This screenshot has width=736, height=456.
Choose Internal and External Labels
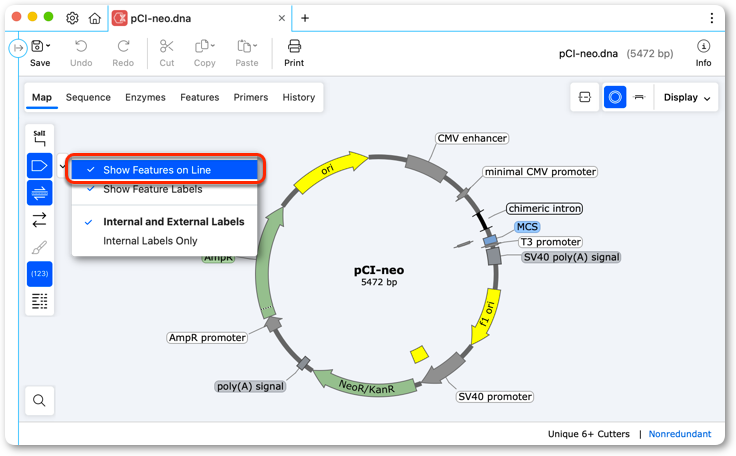[164, 222]
